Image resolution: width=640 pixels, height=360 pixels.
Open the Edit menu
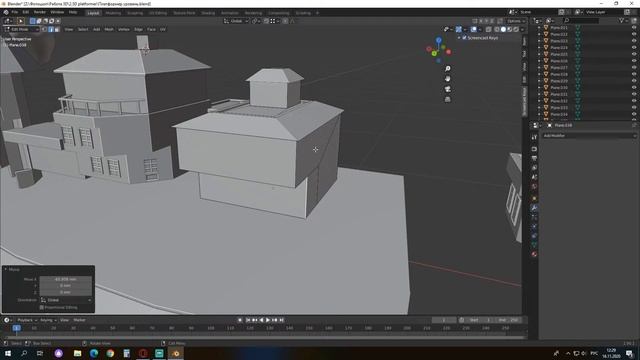26,13
